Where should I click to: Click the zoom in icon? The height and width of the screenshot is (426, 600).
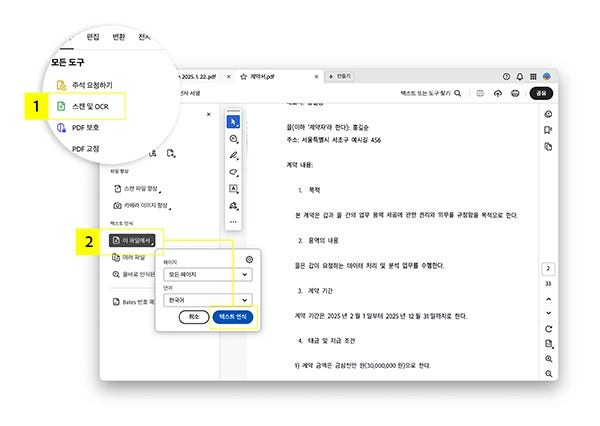(x=548, y=359)
